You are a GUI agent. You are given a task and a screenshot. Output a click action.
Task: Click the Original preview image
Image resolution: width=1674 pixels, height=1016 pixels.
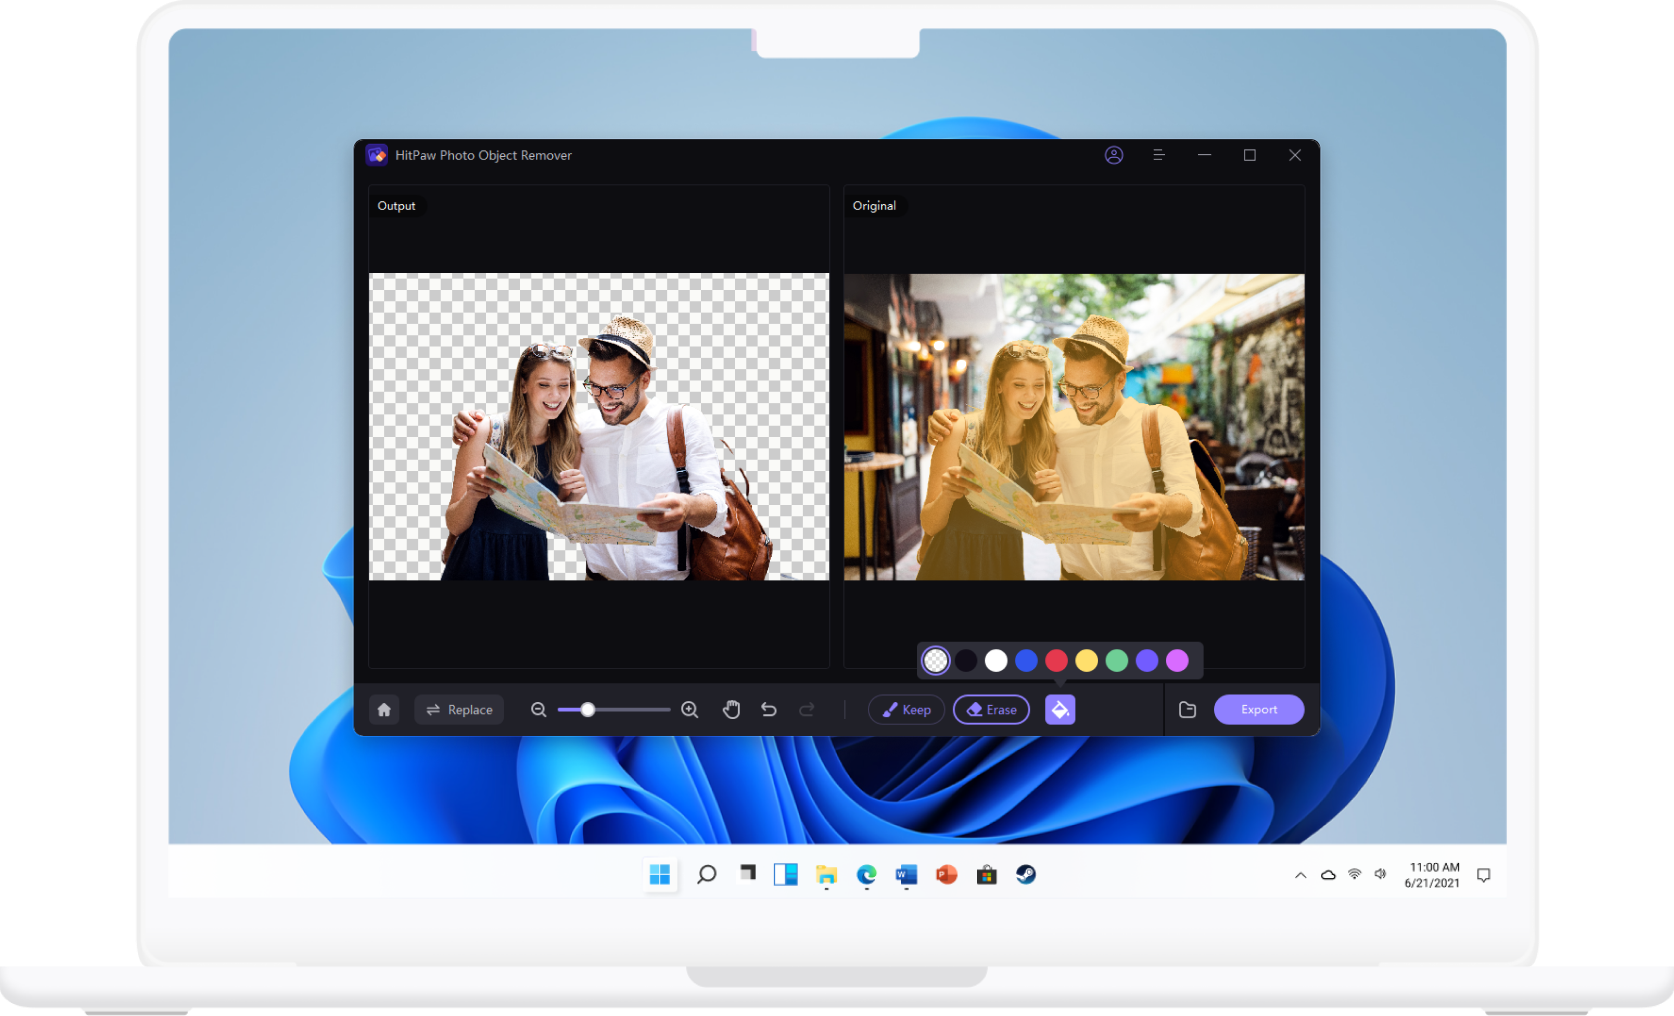(x=1074, y=427)
